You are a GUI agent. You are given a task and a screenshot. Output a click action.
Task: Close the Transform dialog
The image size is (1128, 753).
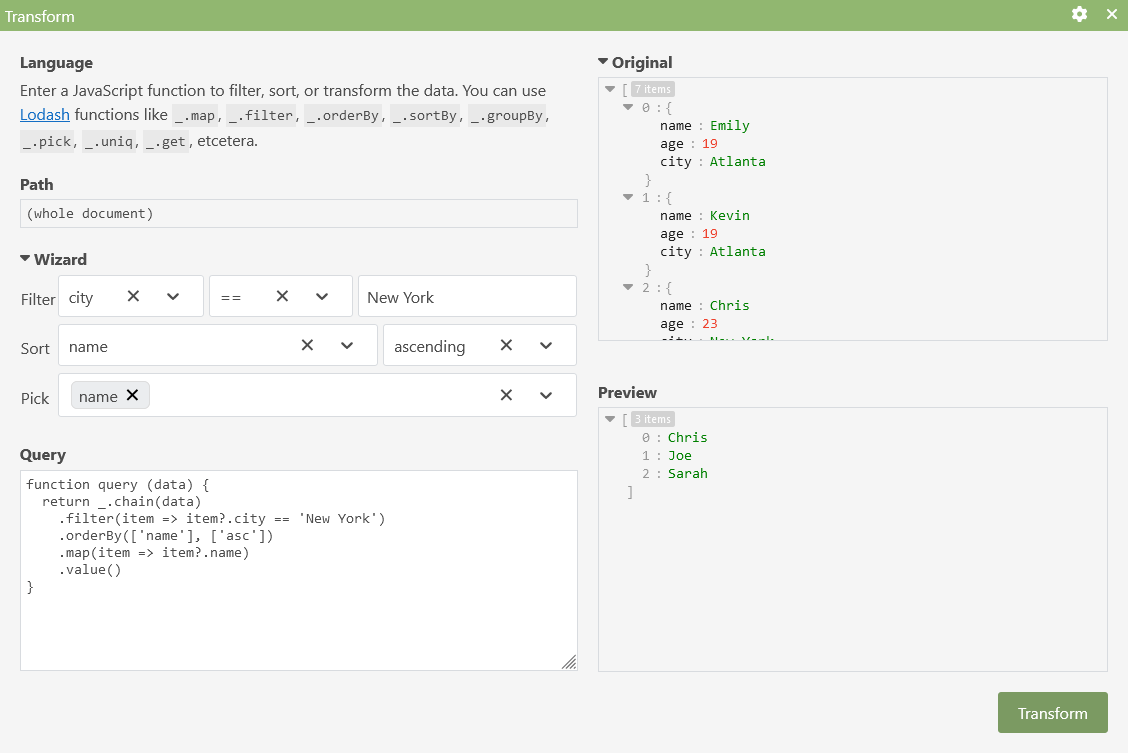(x=1111, y=14)
